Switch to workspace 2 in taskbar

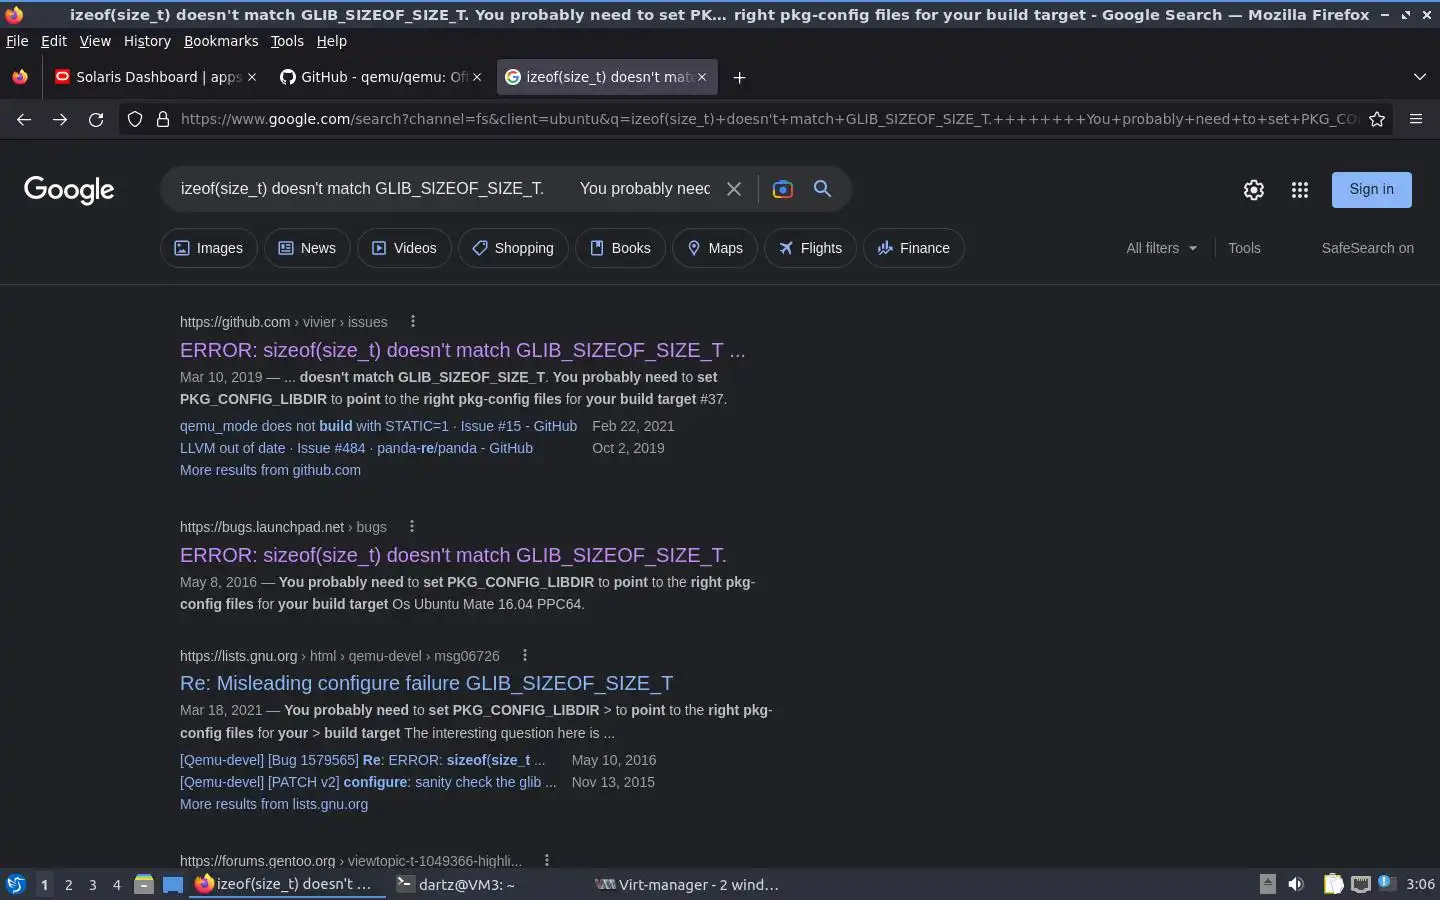coord(68,884)
